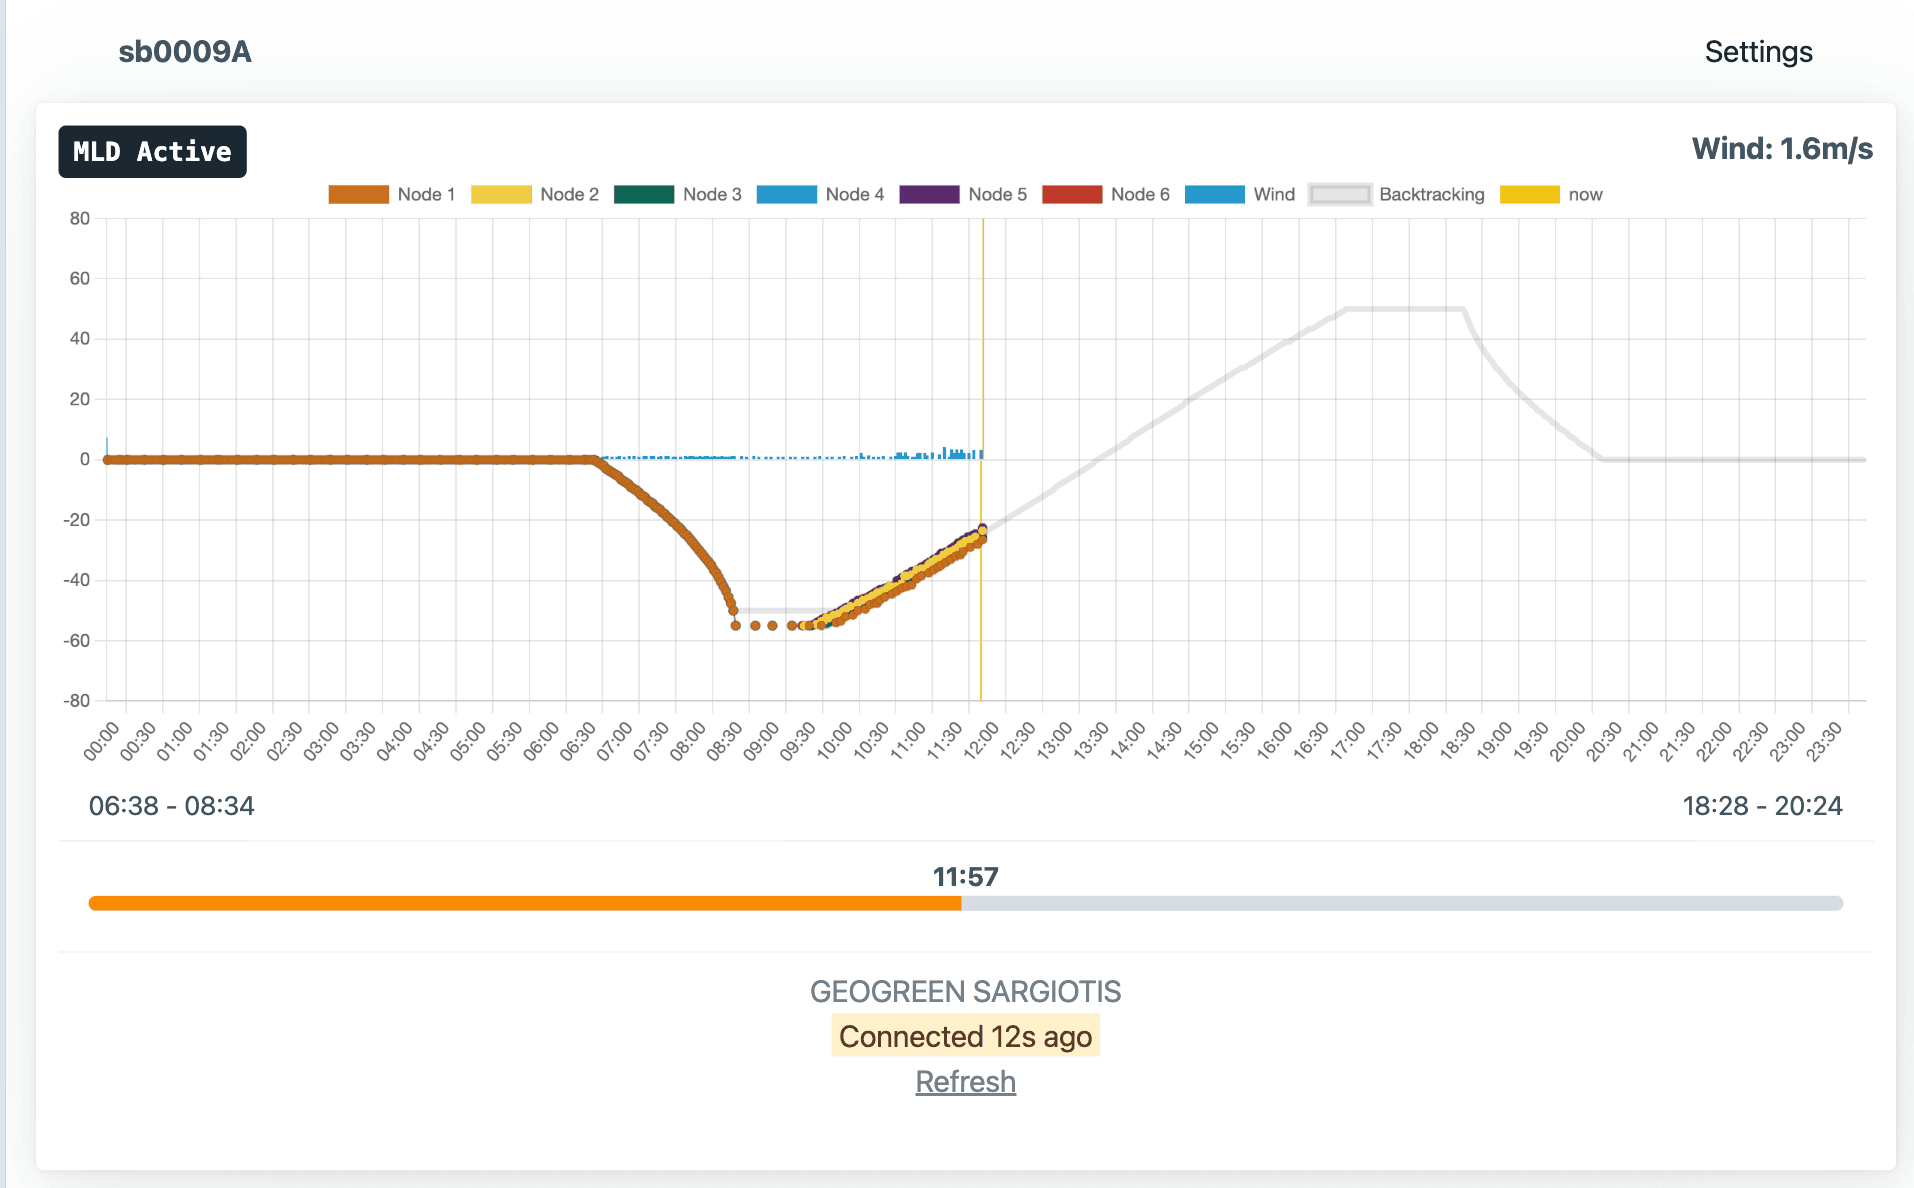Toggle Node 2 legend entry

[x=534, y=194]
